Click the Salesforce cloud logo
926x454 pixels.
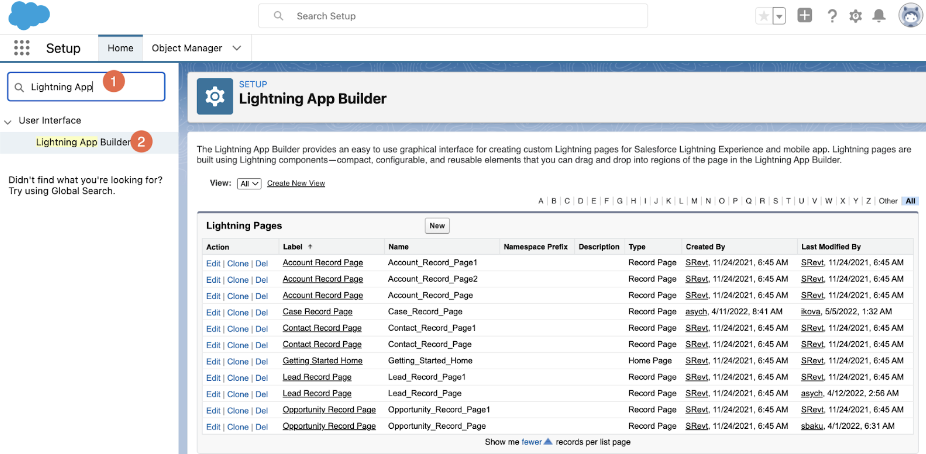(x=29, y=15)
